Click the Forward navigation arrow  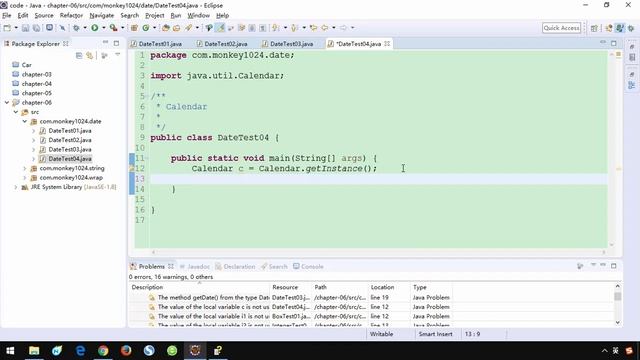click(x=344, y=28)
